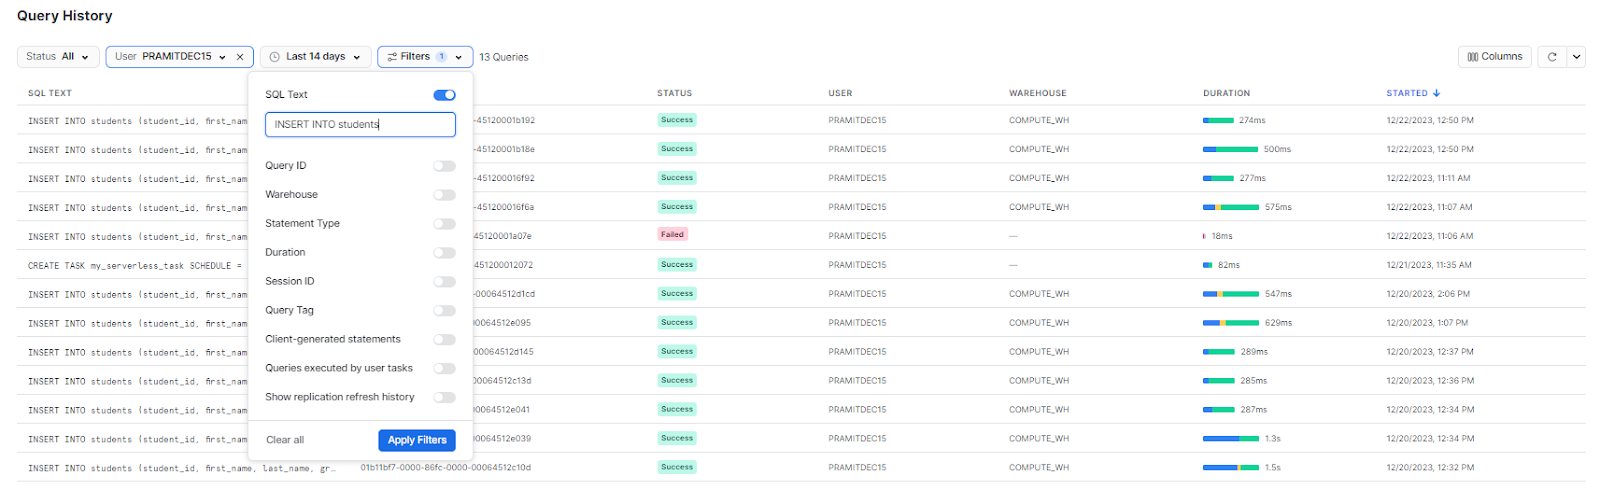Click the SQL Text search input field
The image size is (1600, 504).
coord(360,124)
